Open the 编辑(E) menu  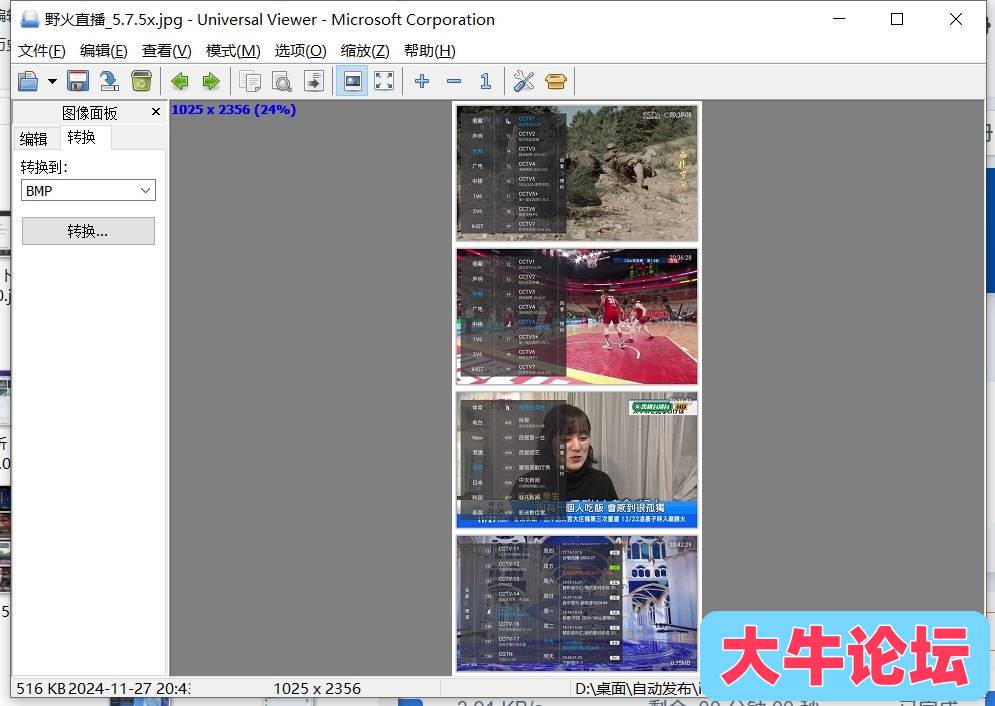[104, 51]
